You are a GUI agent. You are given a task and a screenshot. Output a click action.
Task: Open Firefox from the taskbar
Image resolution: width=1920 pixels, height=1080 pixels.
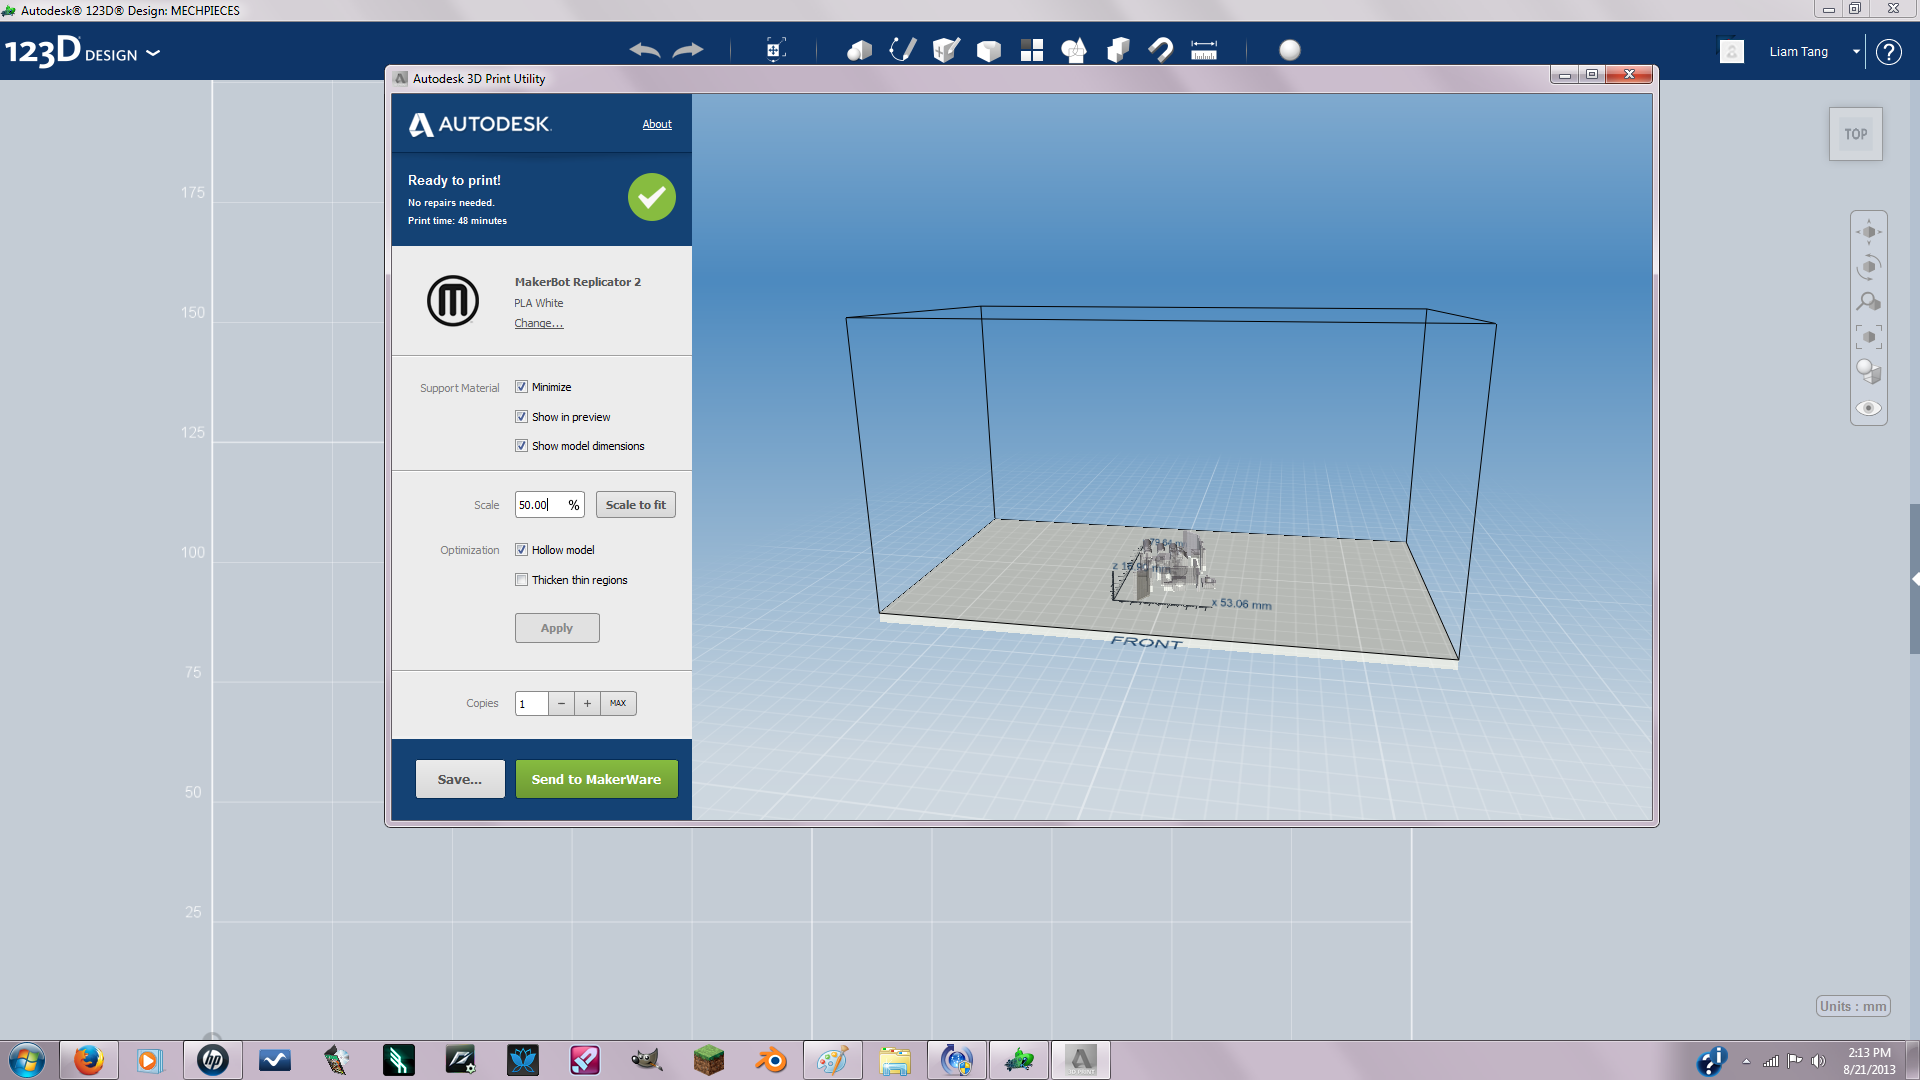point(88,1060)
